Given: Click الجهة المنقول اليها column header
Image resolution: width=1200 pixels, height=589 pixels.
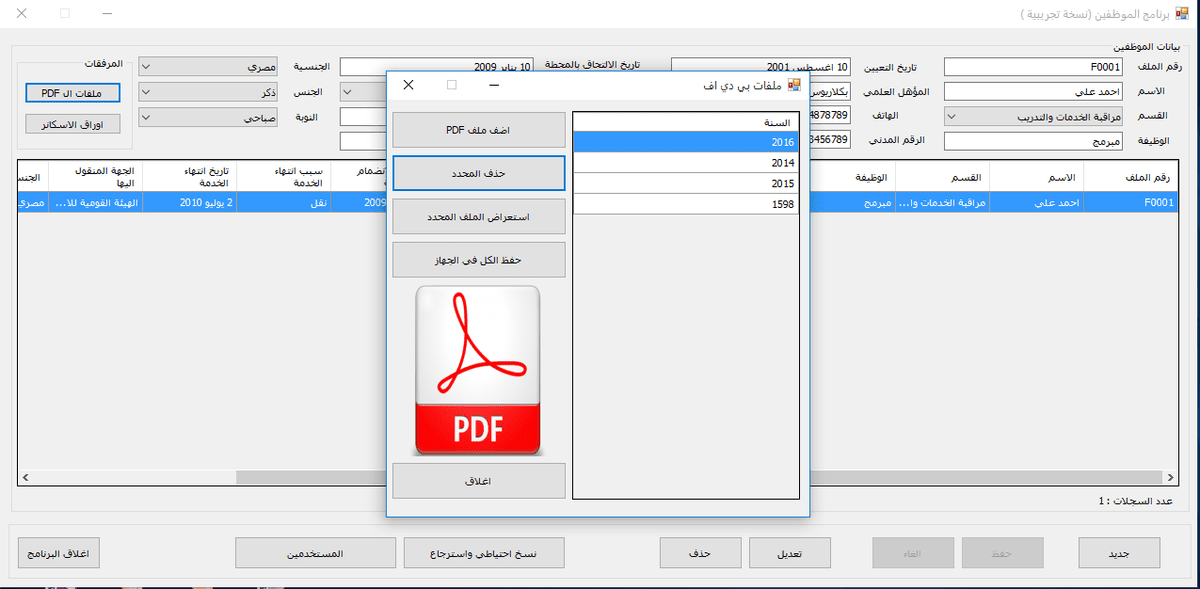Looking at the screenshot, I should click(x=97, y=176).
